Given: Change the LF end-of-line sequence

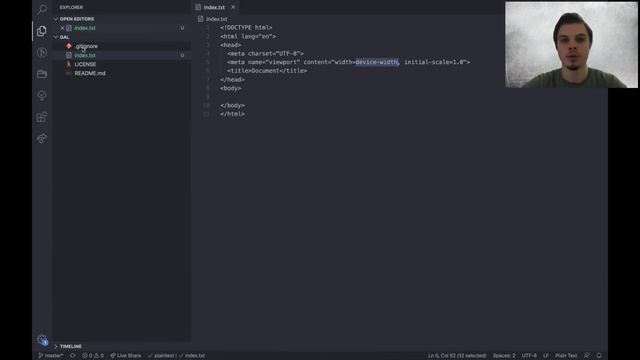Looking at the screenshot, I should pos(546,356).
